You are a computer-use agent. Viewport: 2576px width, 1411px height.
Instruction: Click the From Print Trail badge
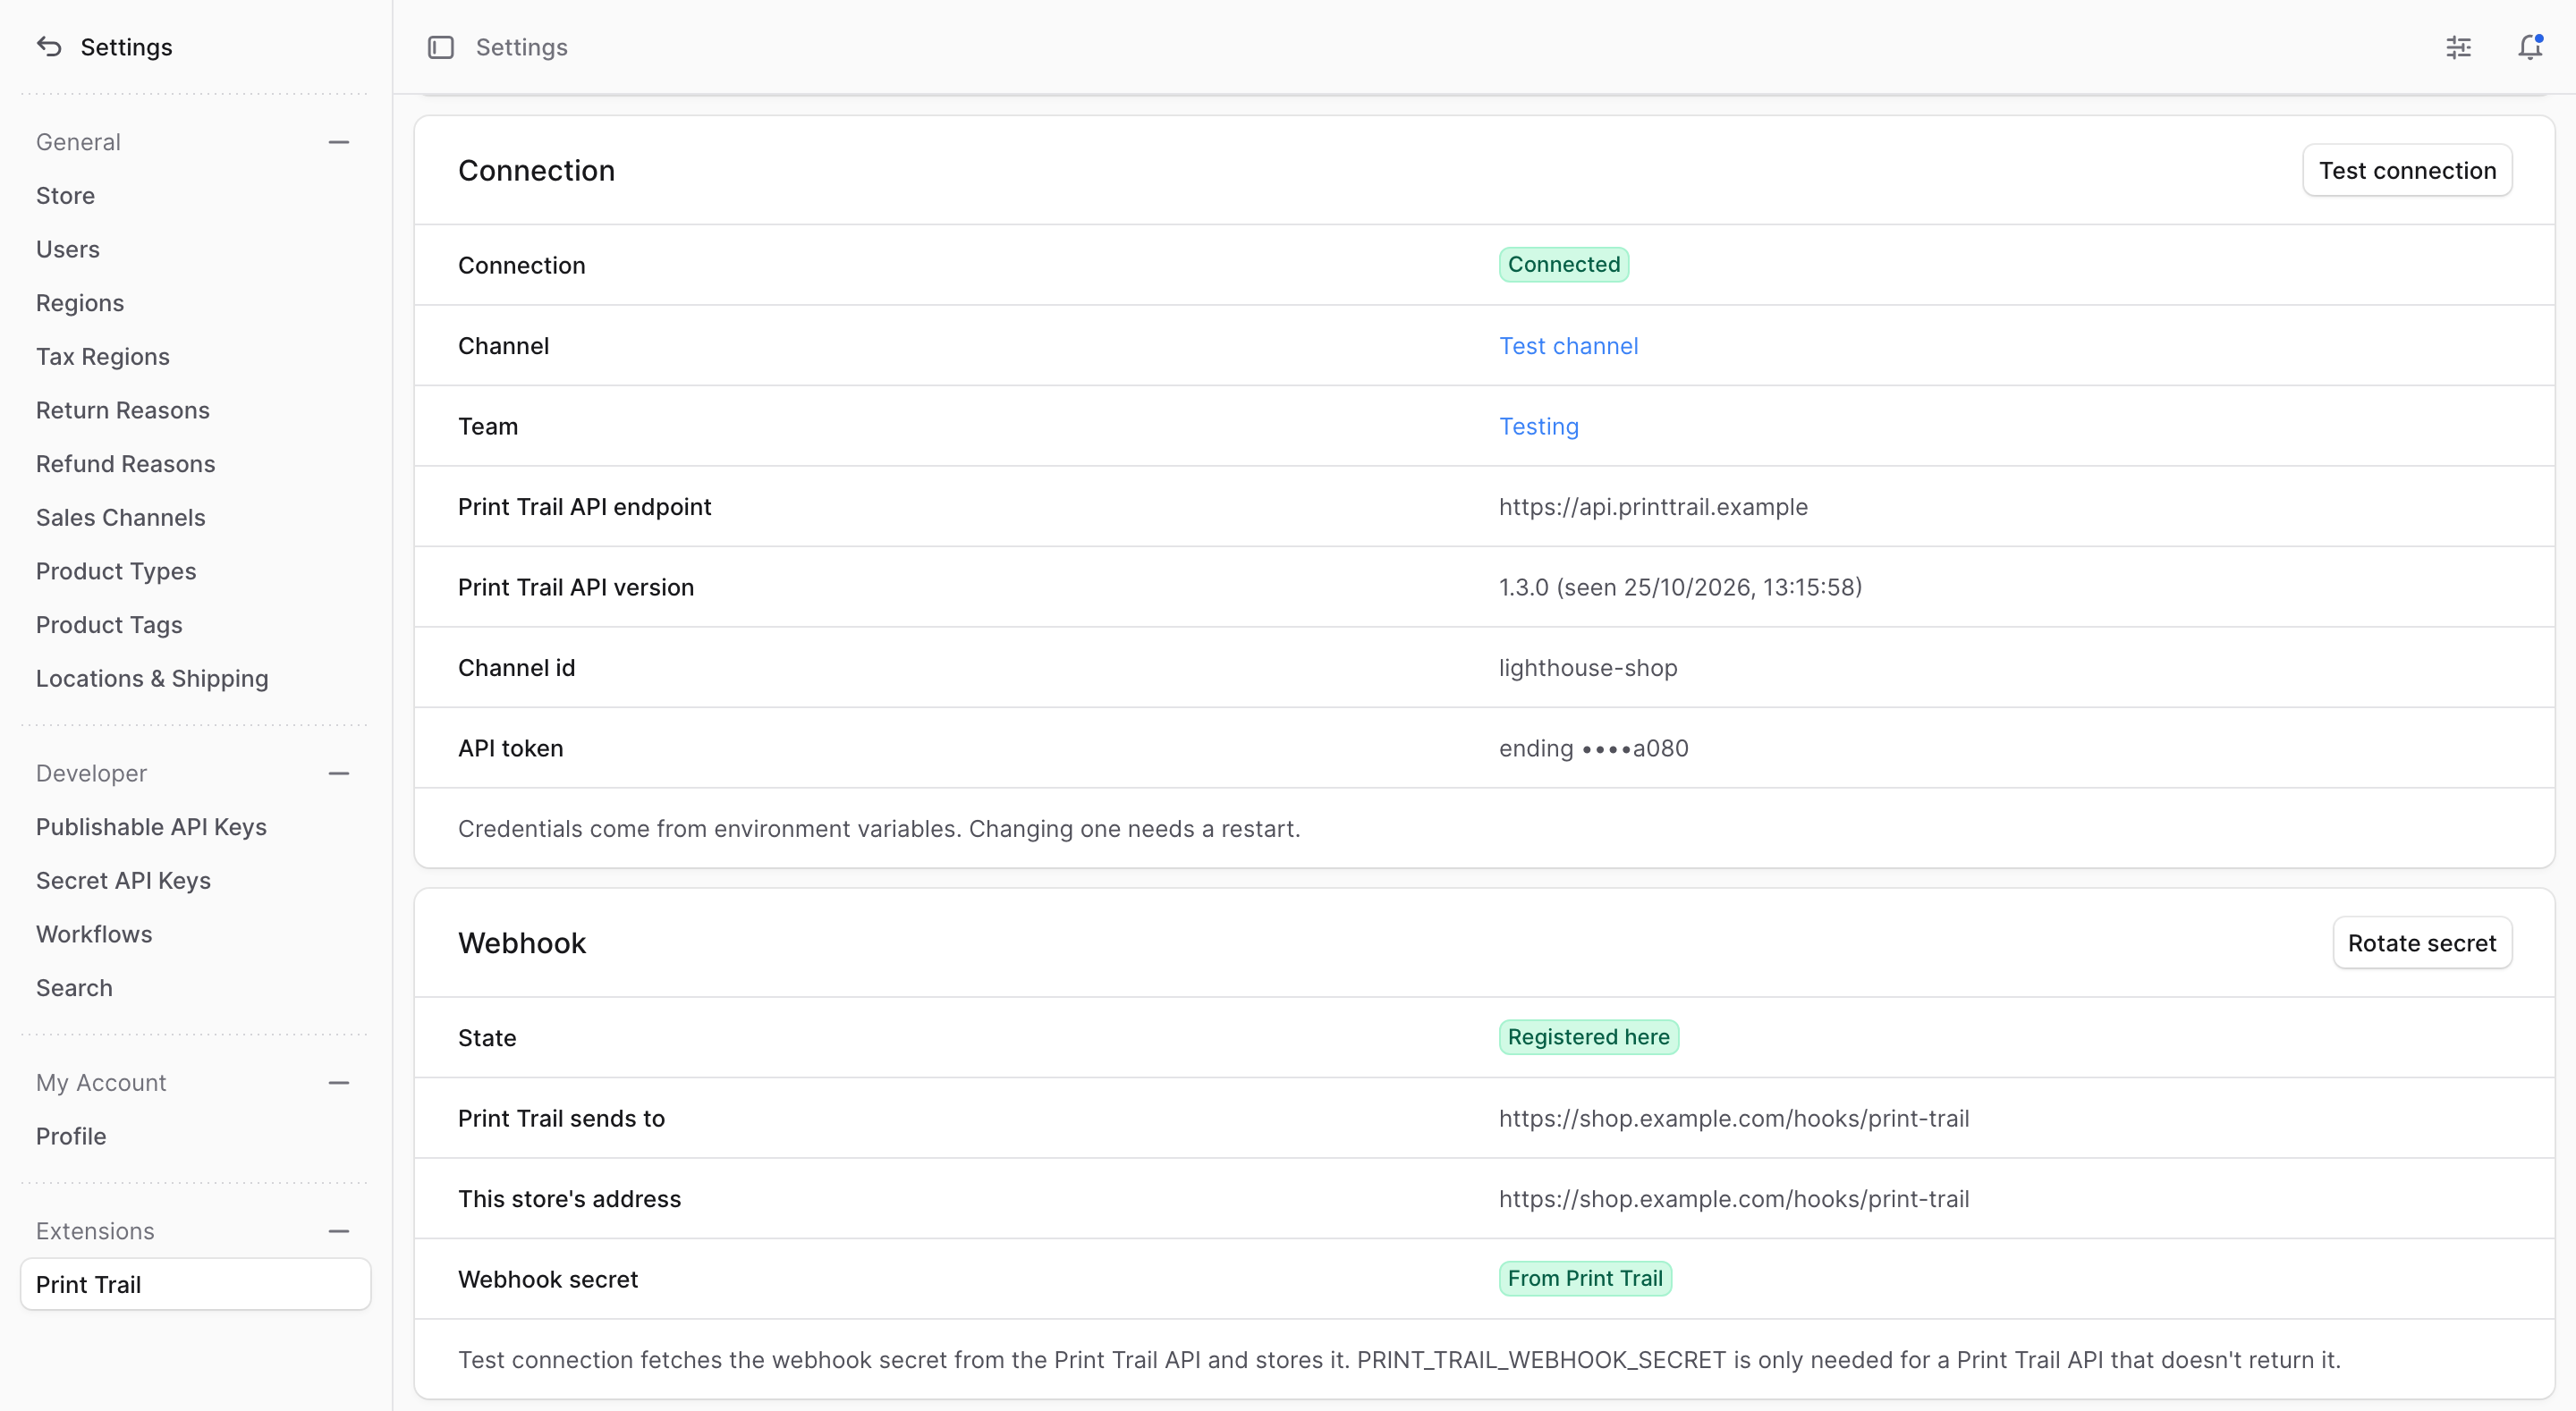1585,1279
